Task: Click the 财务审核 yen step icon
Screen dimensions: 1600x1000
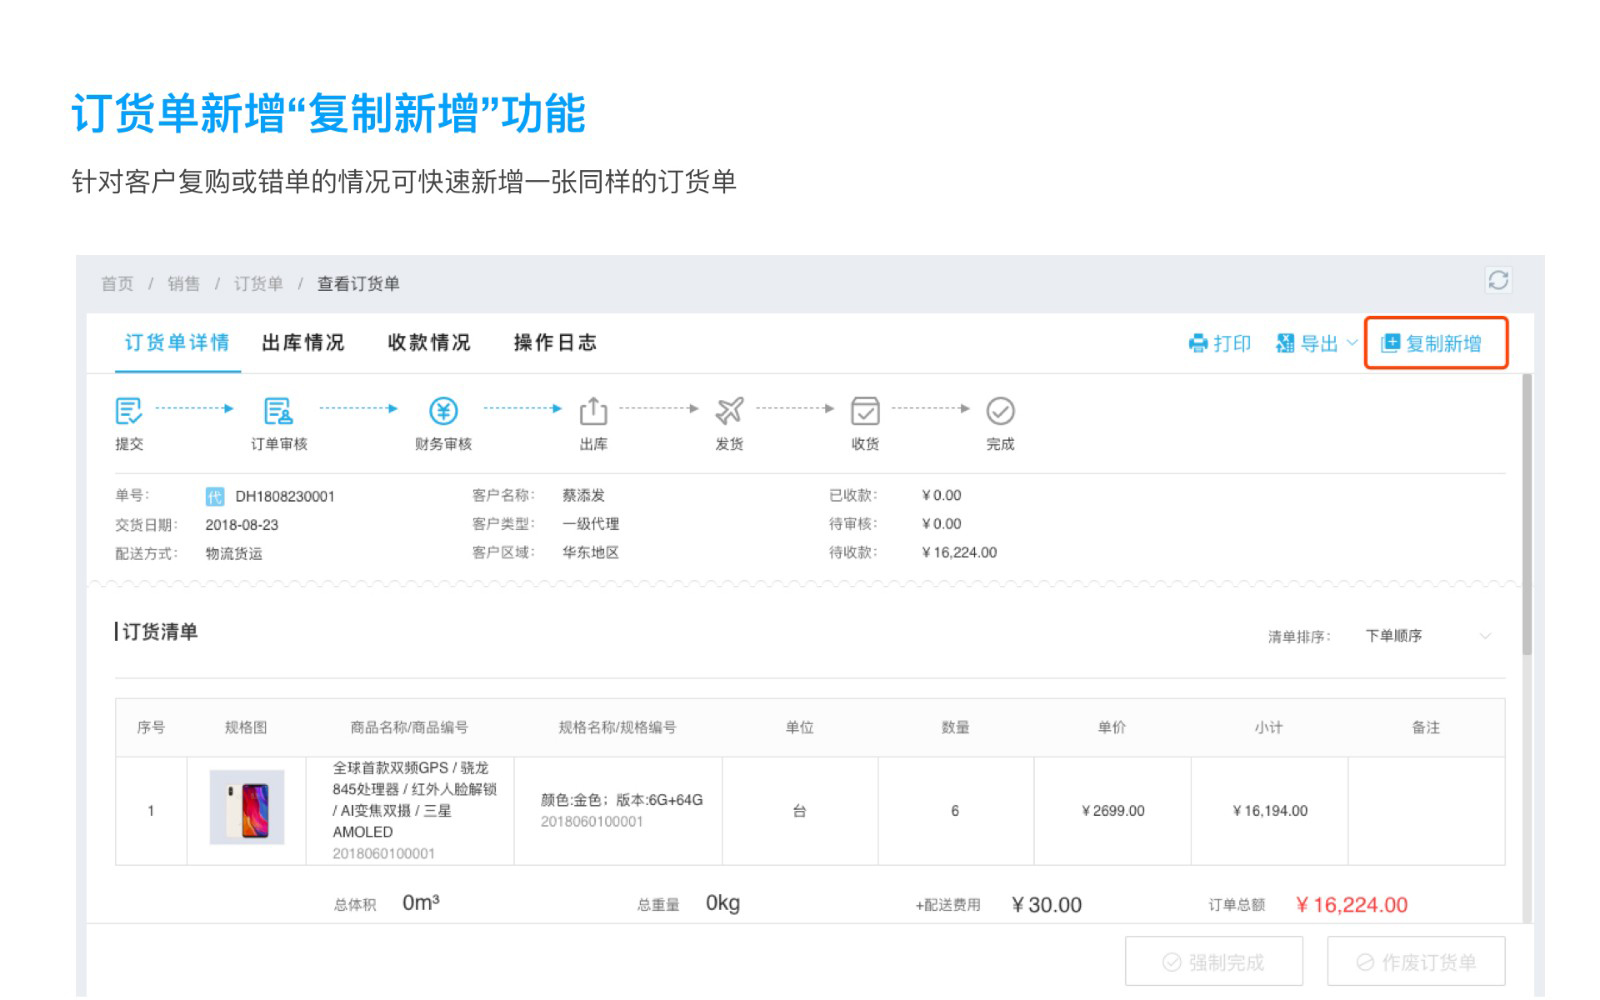Action: point(443,411)
